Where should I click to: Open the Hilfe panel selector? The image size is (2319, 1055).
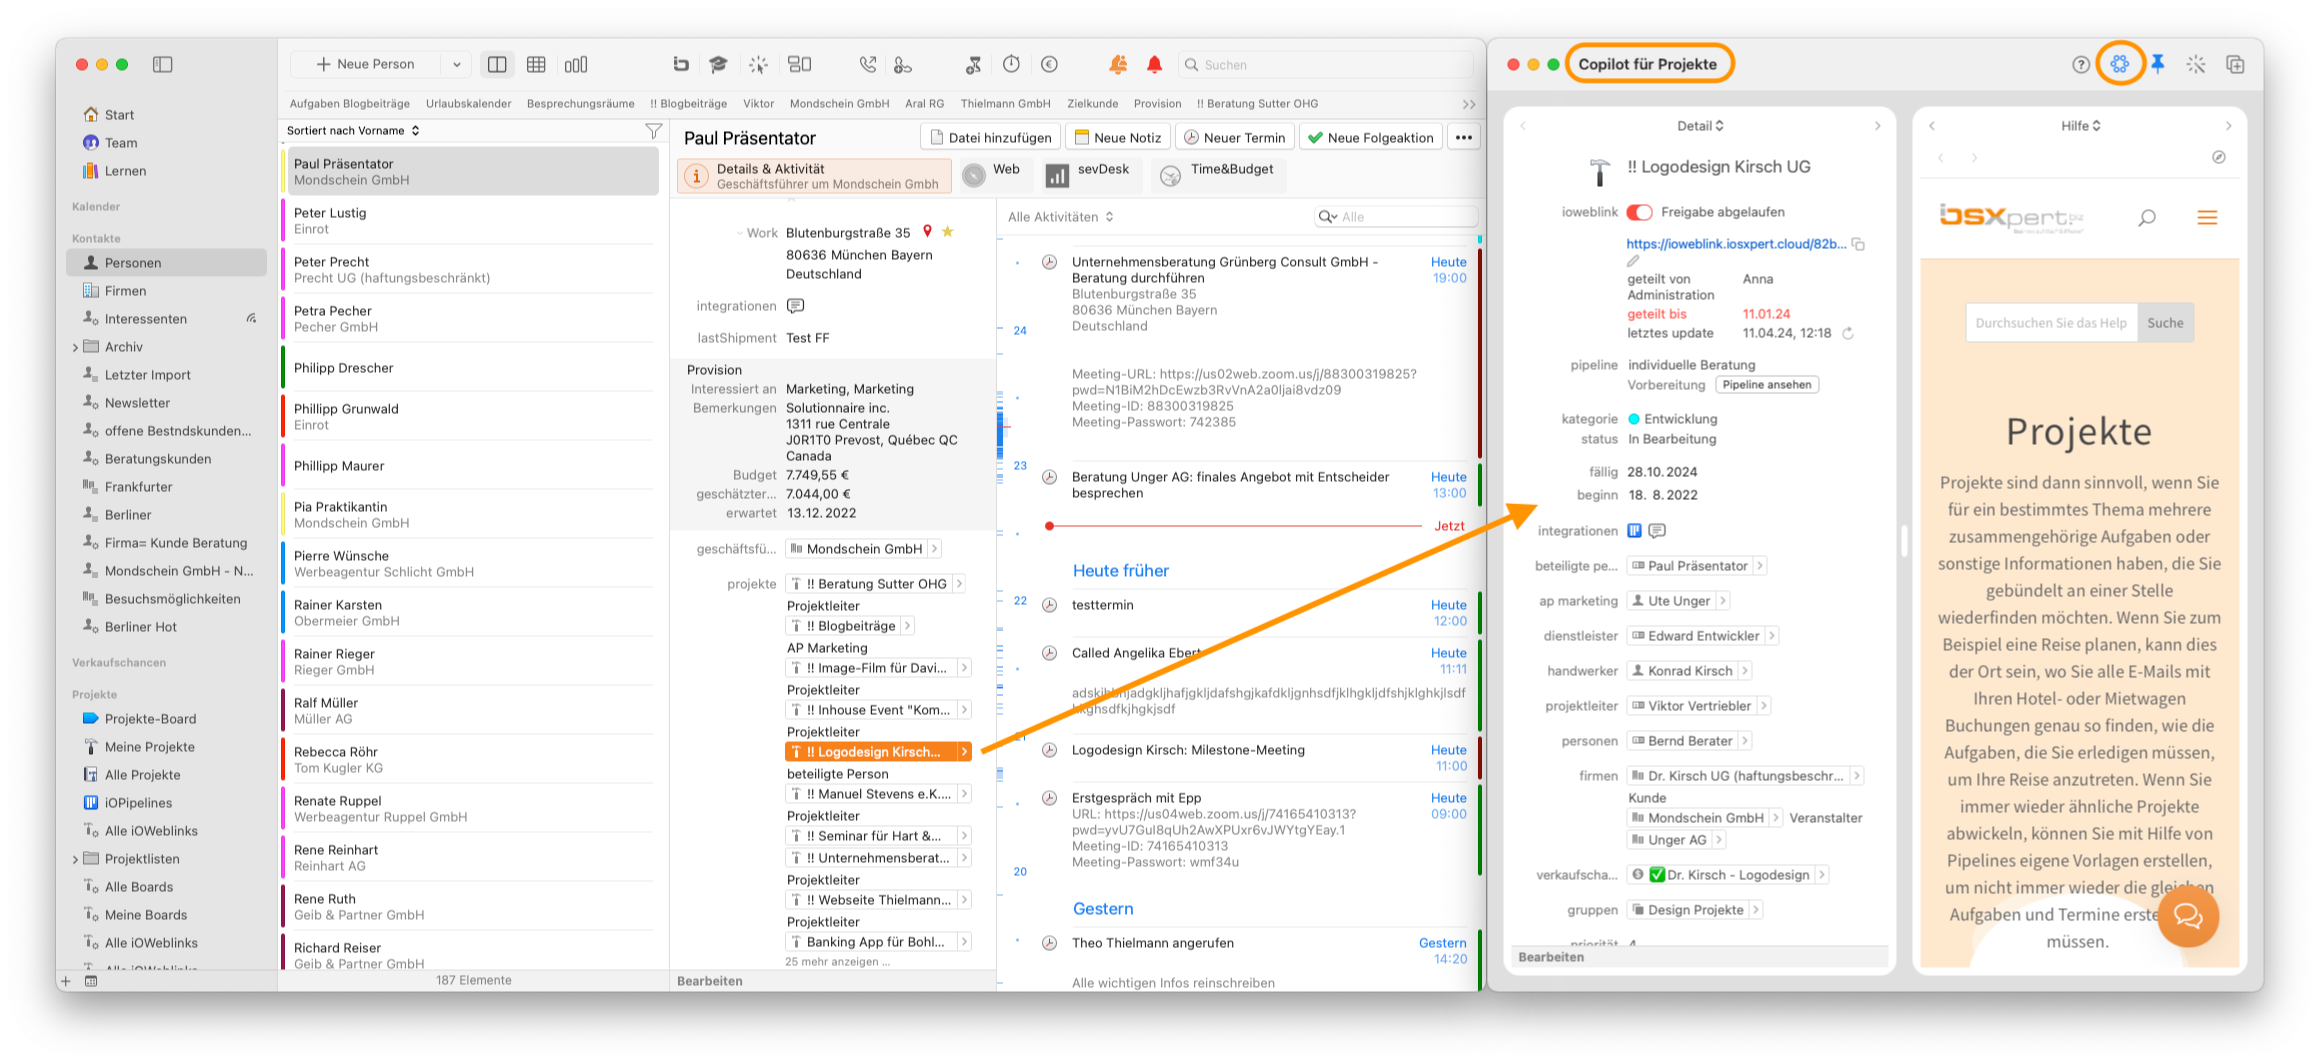[2080, 126]
